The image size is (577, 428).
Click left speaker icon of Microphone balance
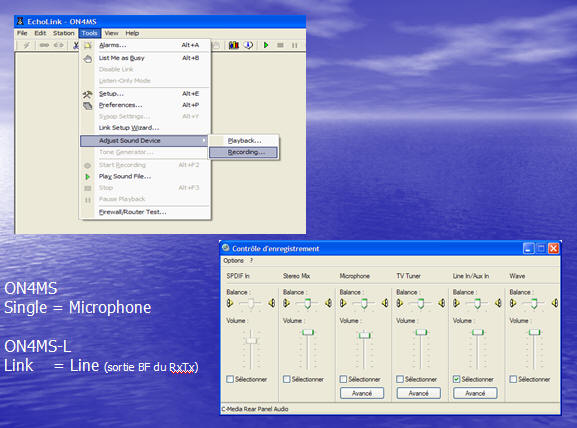pos(343,303)
